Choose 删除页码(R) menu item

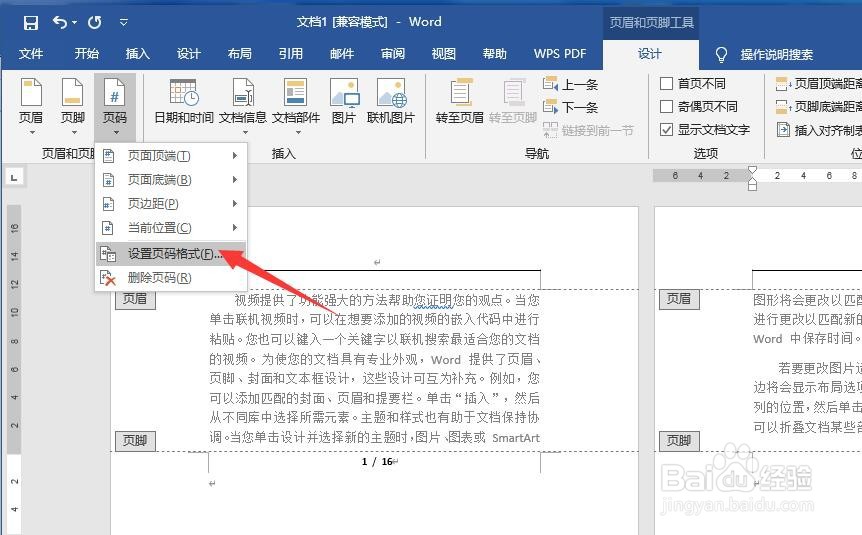point(171,278)
